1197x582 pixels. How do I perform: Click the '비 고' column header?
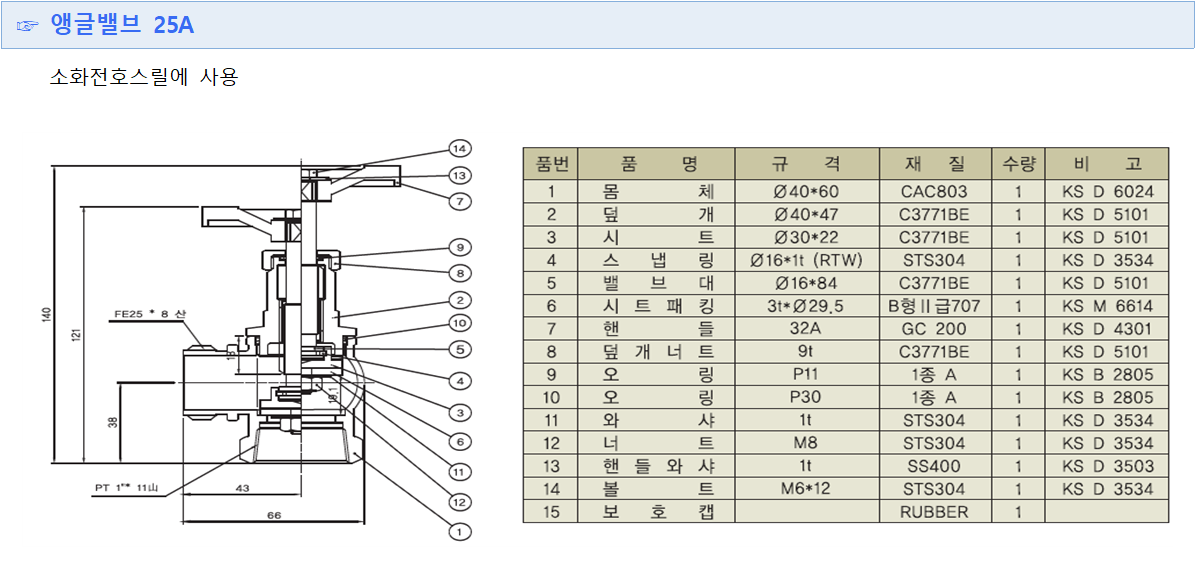[1107, 163]
